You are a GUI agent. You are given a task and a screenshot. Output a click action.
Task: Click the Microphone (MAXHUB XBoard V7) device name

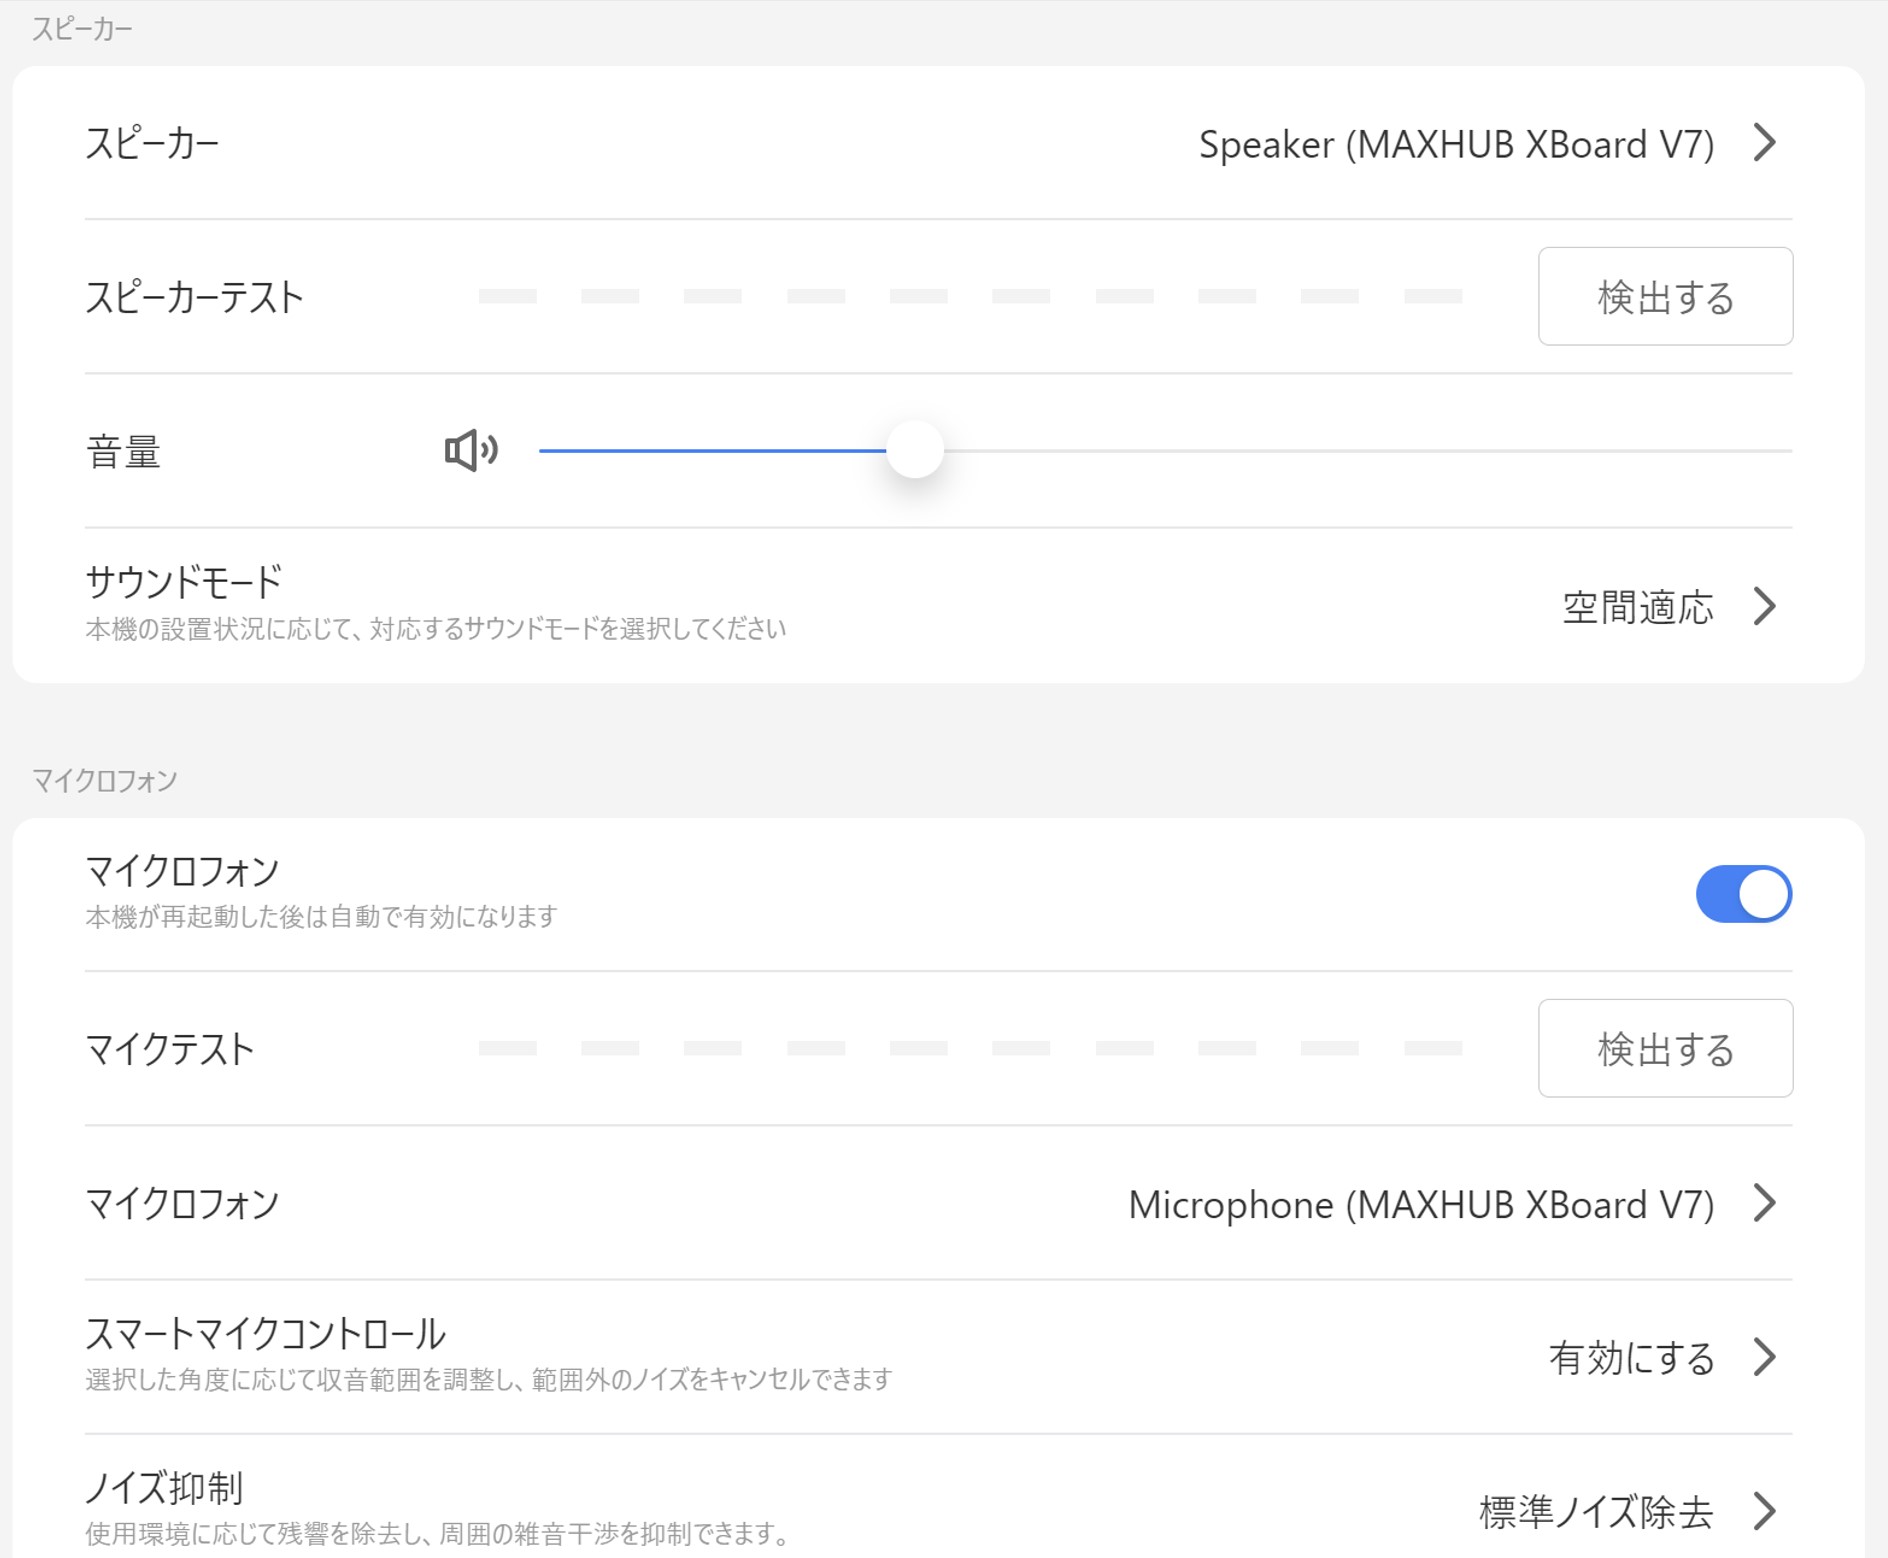[1421, 1205]
